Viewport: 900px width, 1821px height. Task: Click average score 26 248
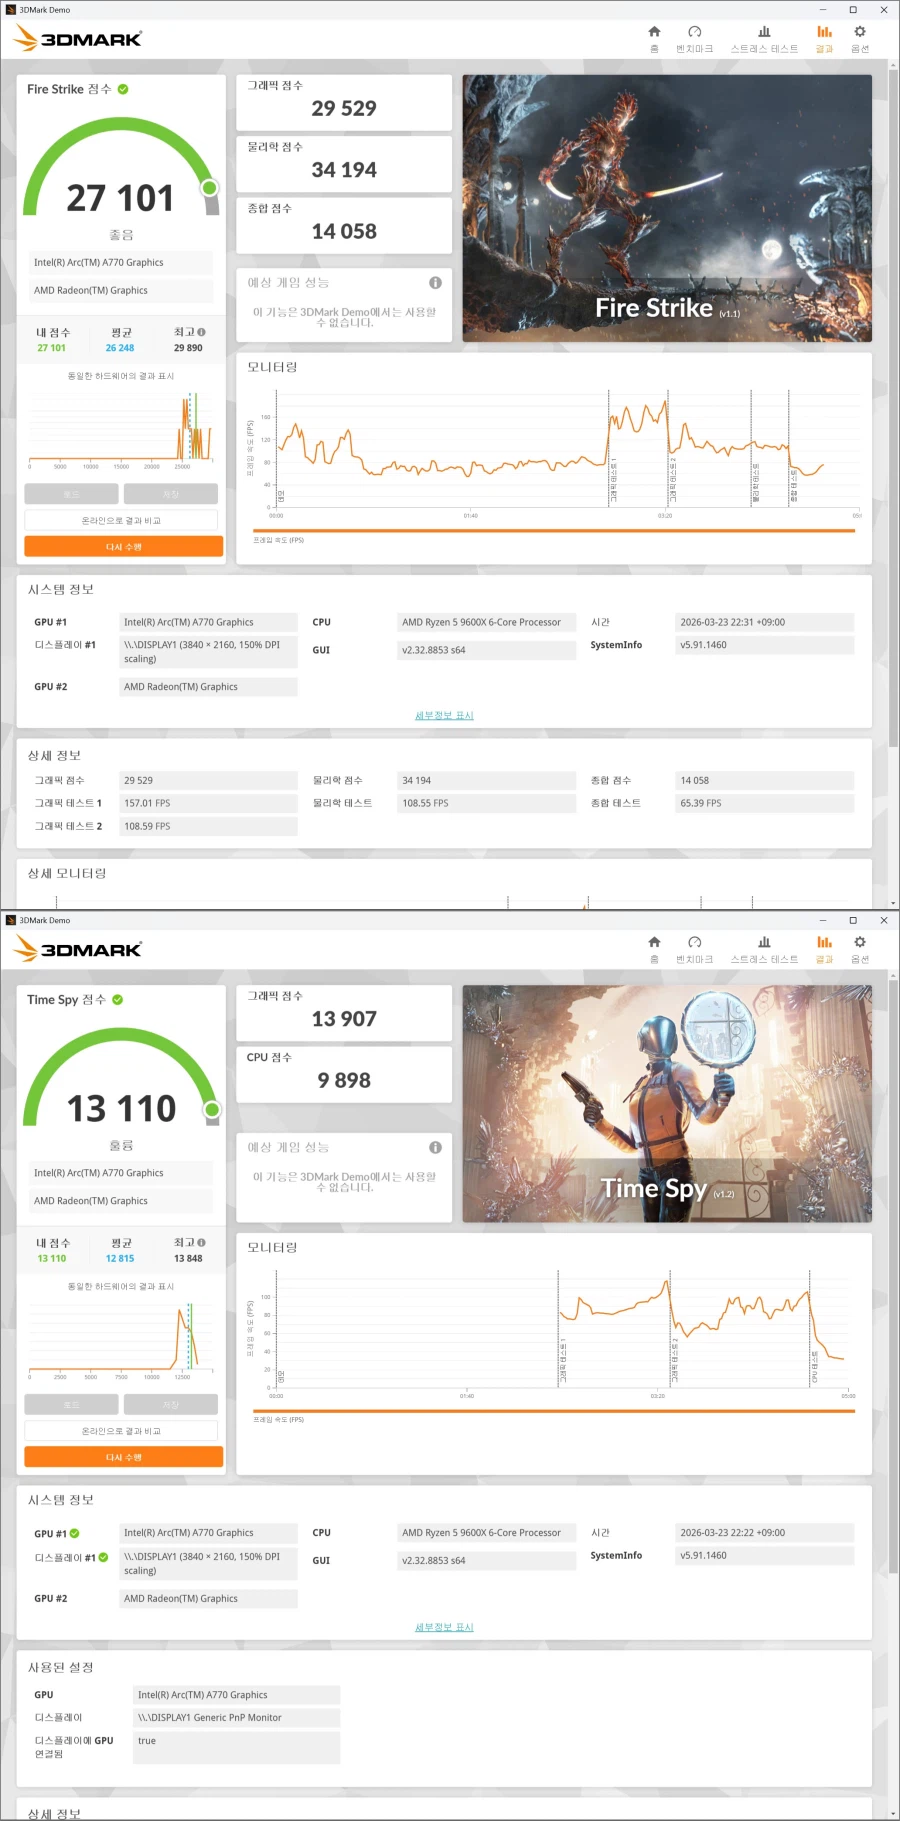120,348
